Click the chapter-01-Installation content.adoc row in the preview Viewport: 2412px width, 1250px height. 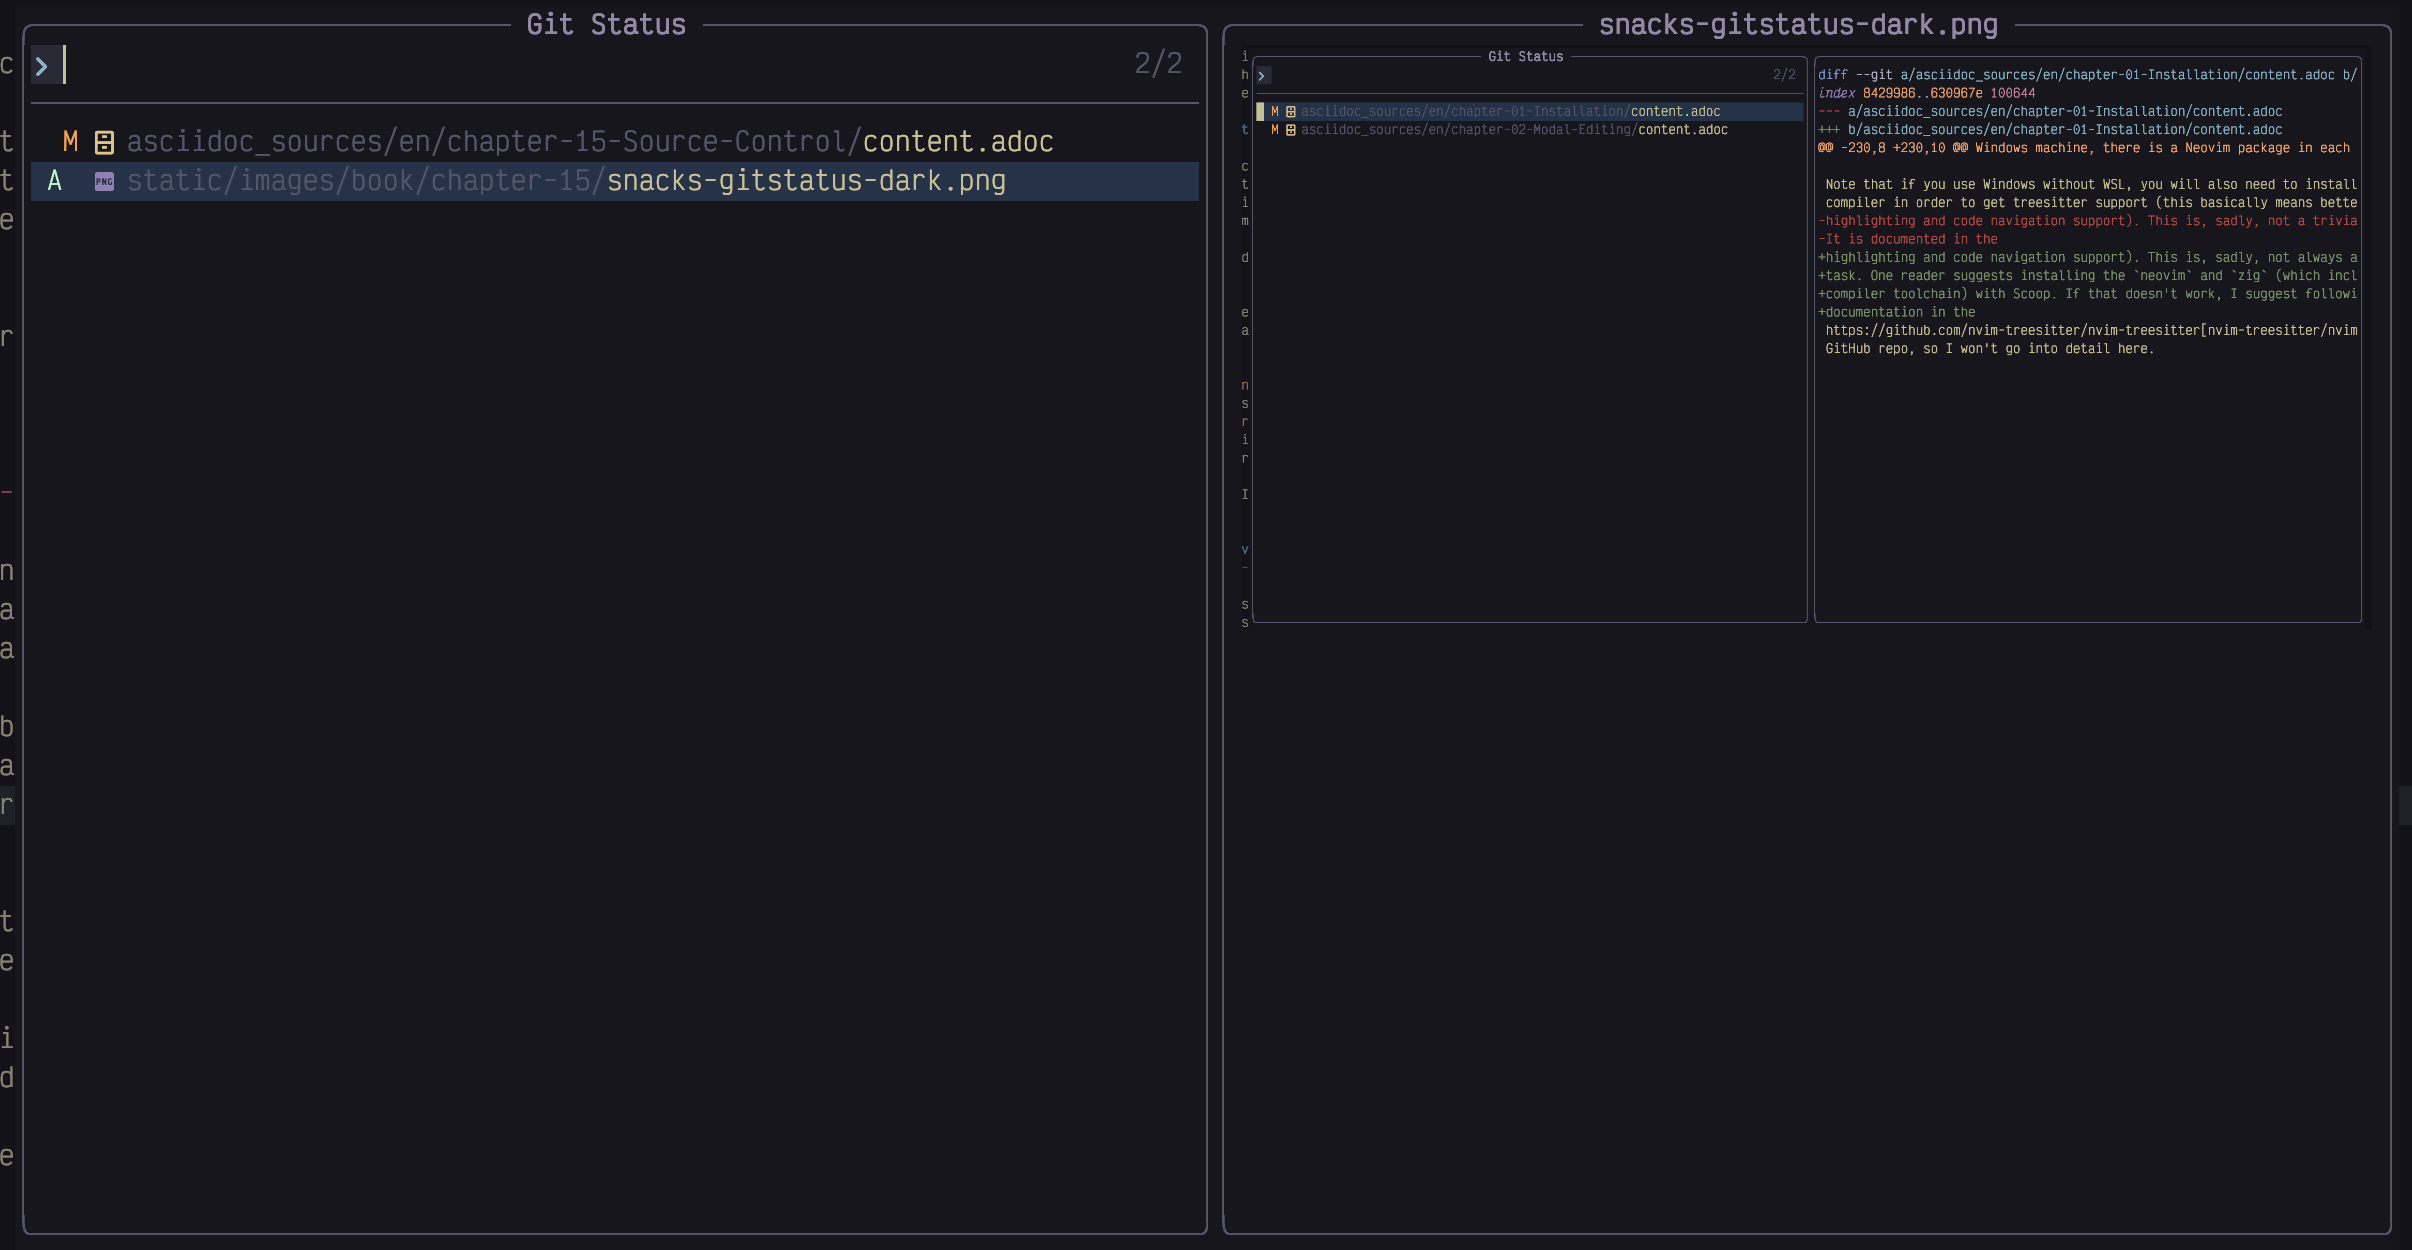[x=1510, y=112]
